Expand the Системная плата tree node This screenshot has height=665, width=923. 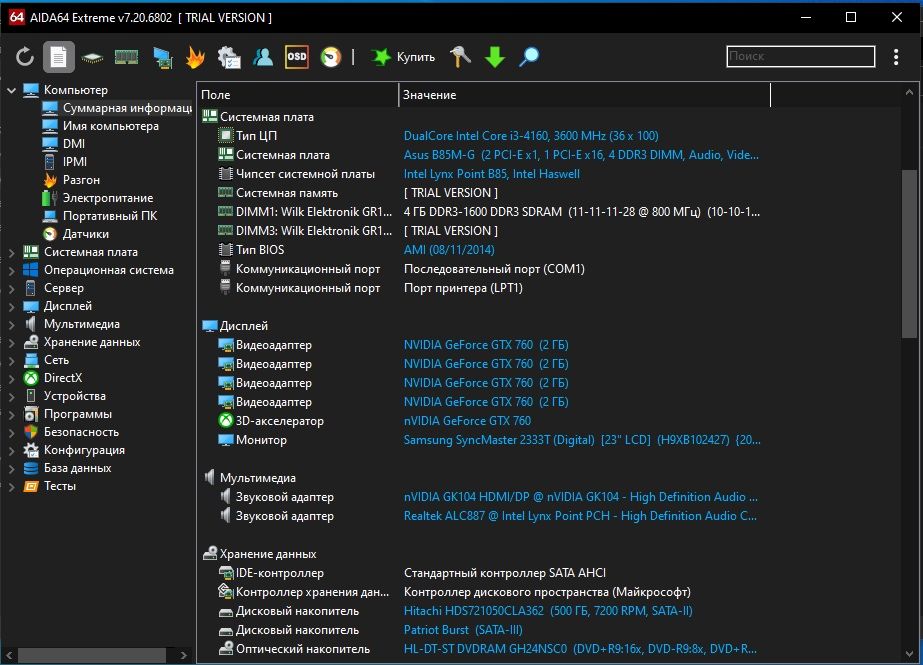[x=11, y=252]
